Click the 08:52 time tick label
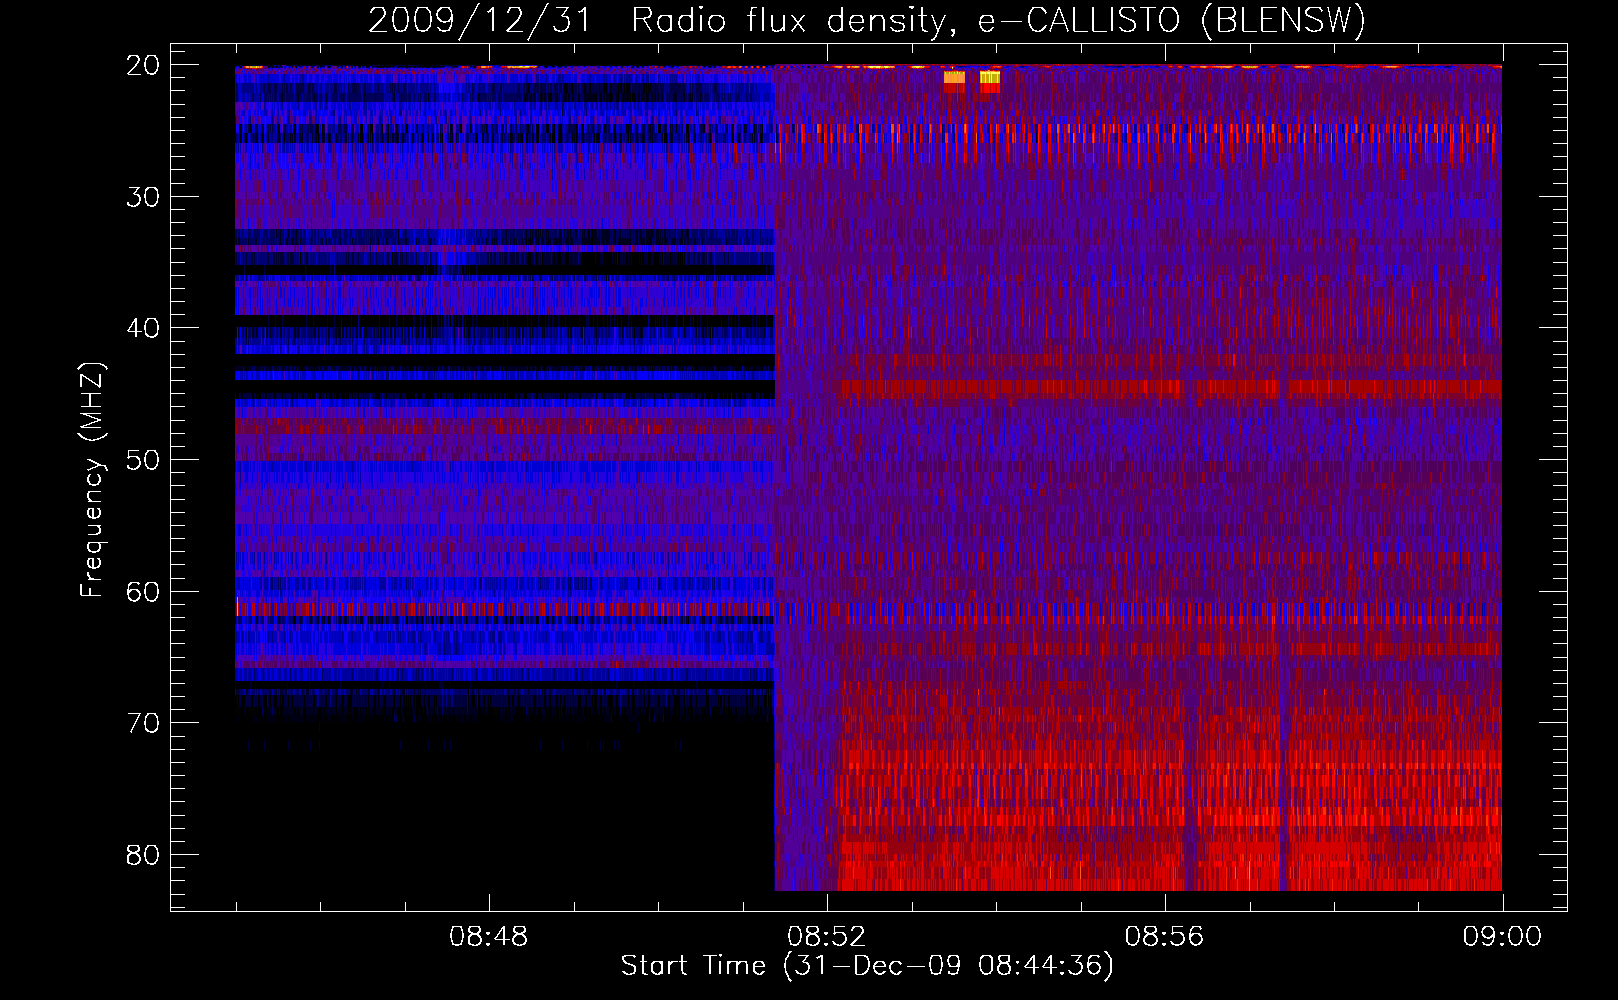The image size is (1618, 1000). (826, 937)
